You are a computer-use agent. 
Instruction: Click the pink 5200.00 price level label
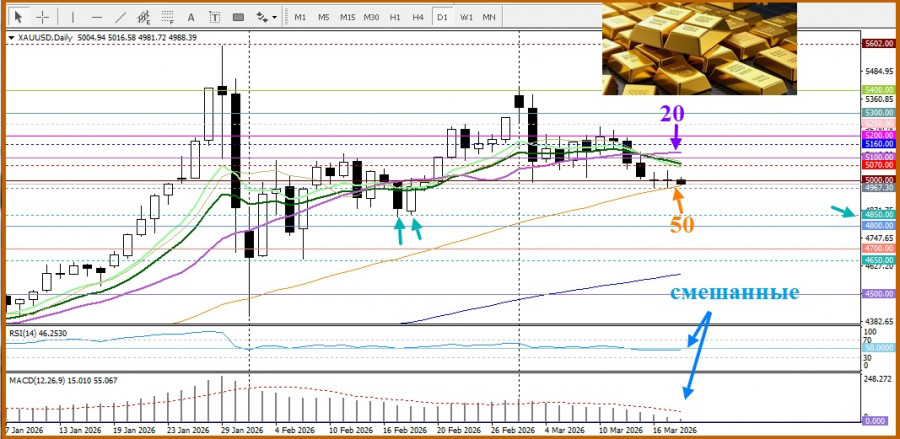(x=878, y=135)
